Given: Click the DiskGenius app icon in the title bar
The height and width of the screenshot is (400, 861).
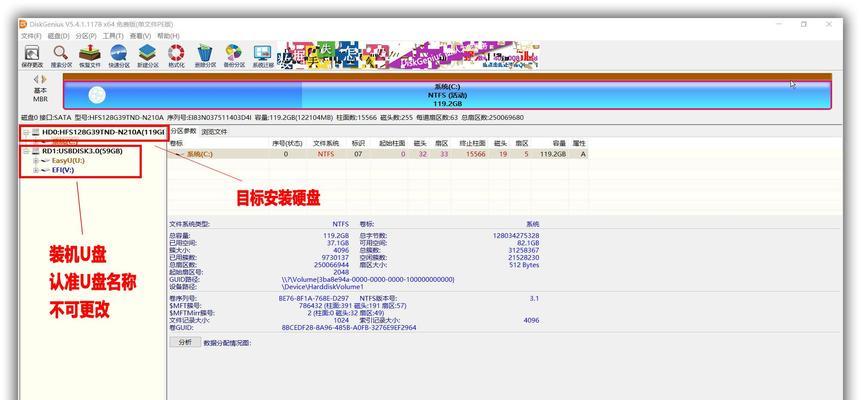Looking at the screenshot, I should [x=23, y=24].
